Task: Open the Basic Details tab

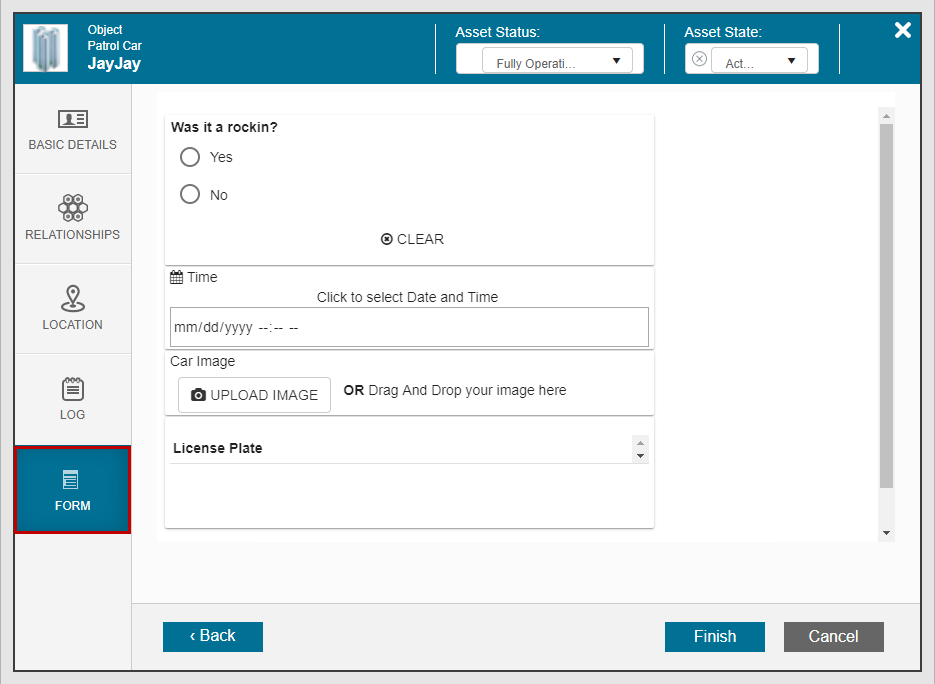Action: tap(72, 130)
